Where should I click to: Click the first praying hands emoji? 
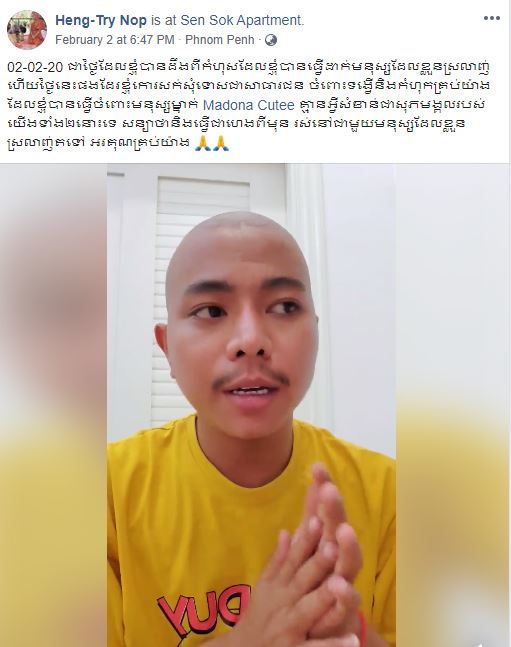pos(202,143)
